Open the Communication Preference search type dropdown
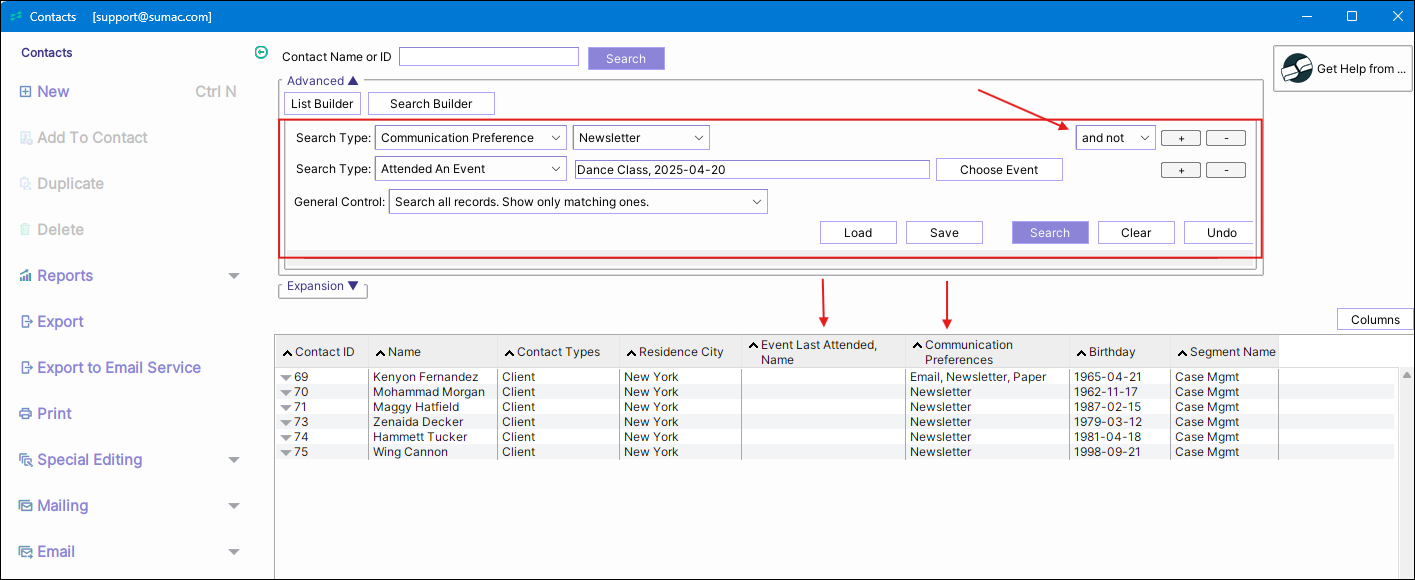The height and width of the screenshot is (580, 1415). [470, 138]
